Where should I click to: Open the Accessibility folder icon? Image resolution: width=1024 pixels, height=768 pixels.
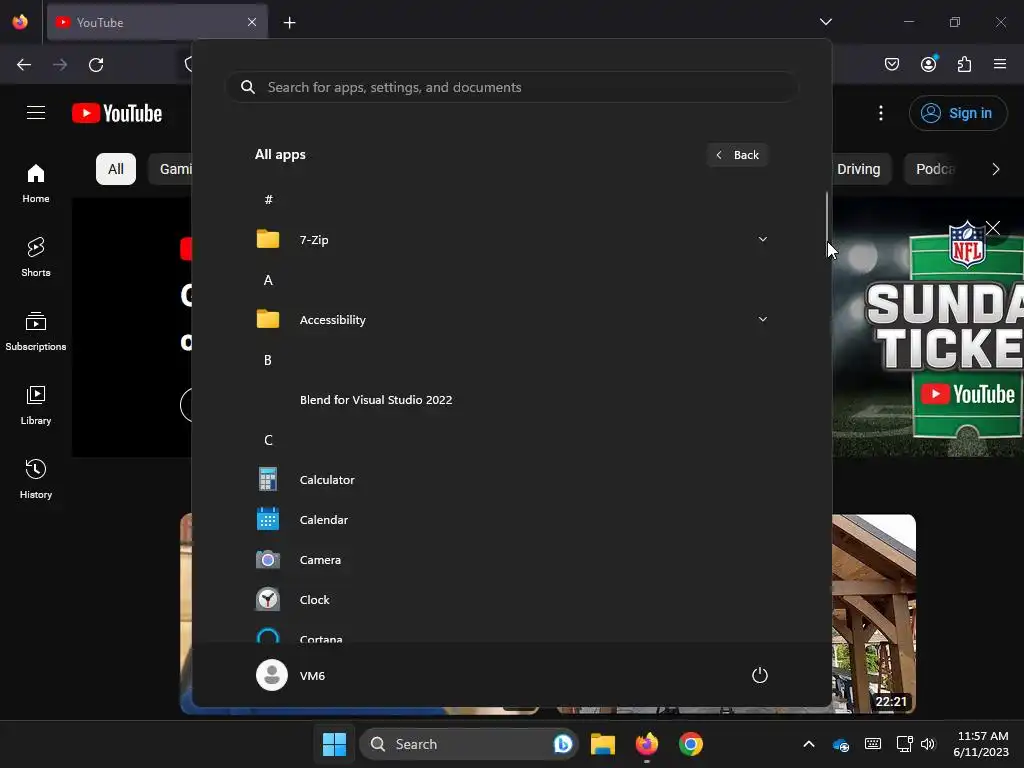(268, 319)
